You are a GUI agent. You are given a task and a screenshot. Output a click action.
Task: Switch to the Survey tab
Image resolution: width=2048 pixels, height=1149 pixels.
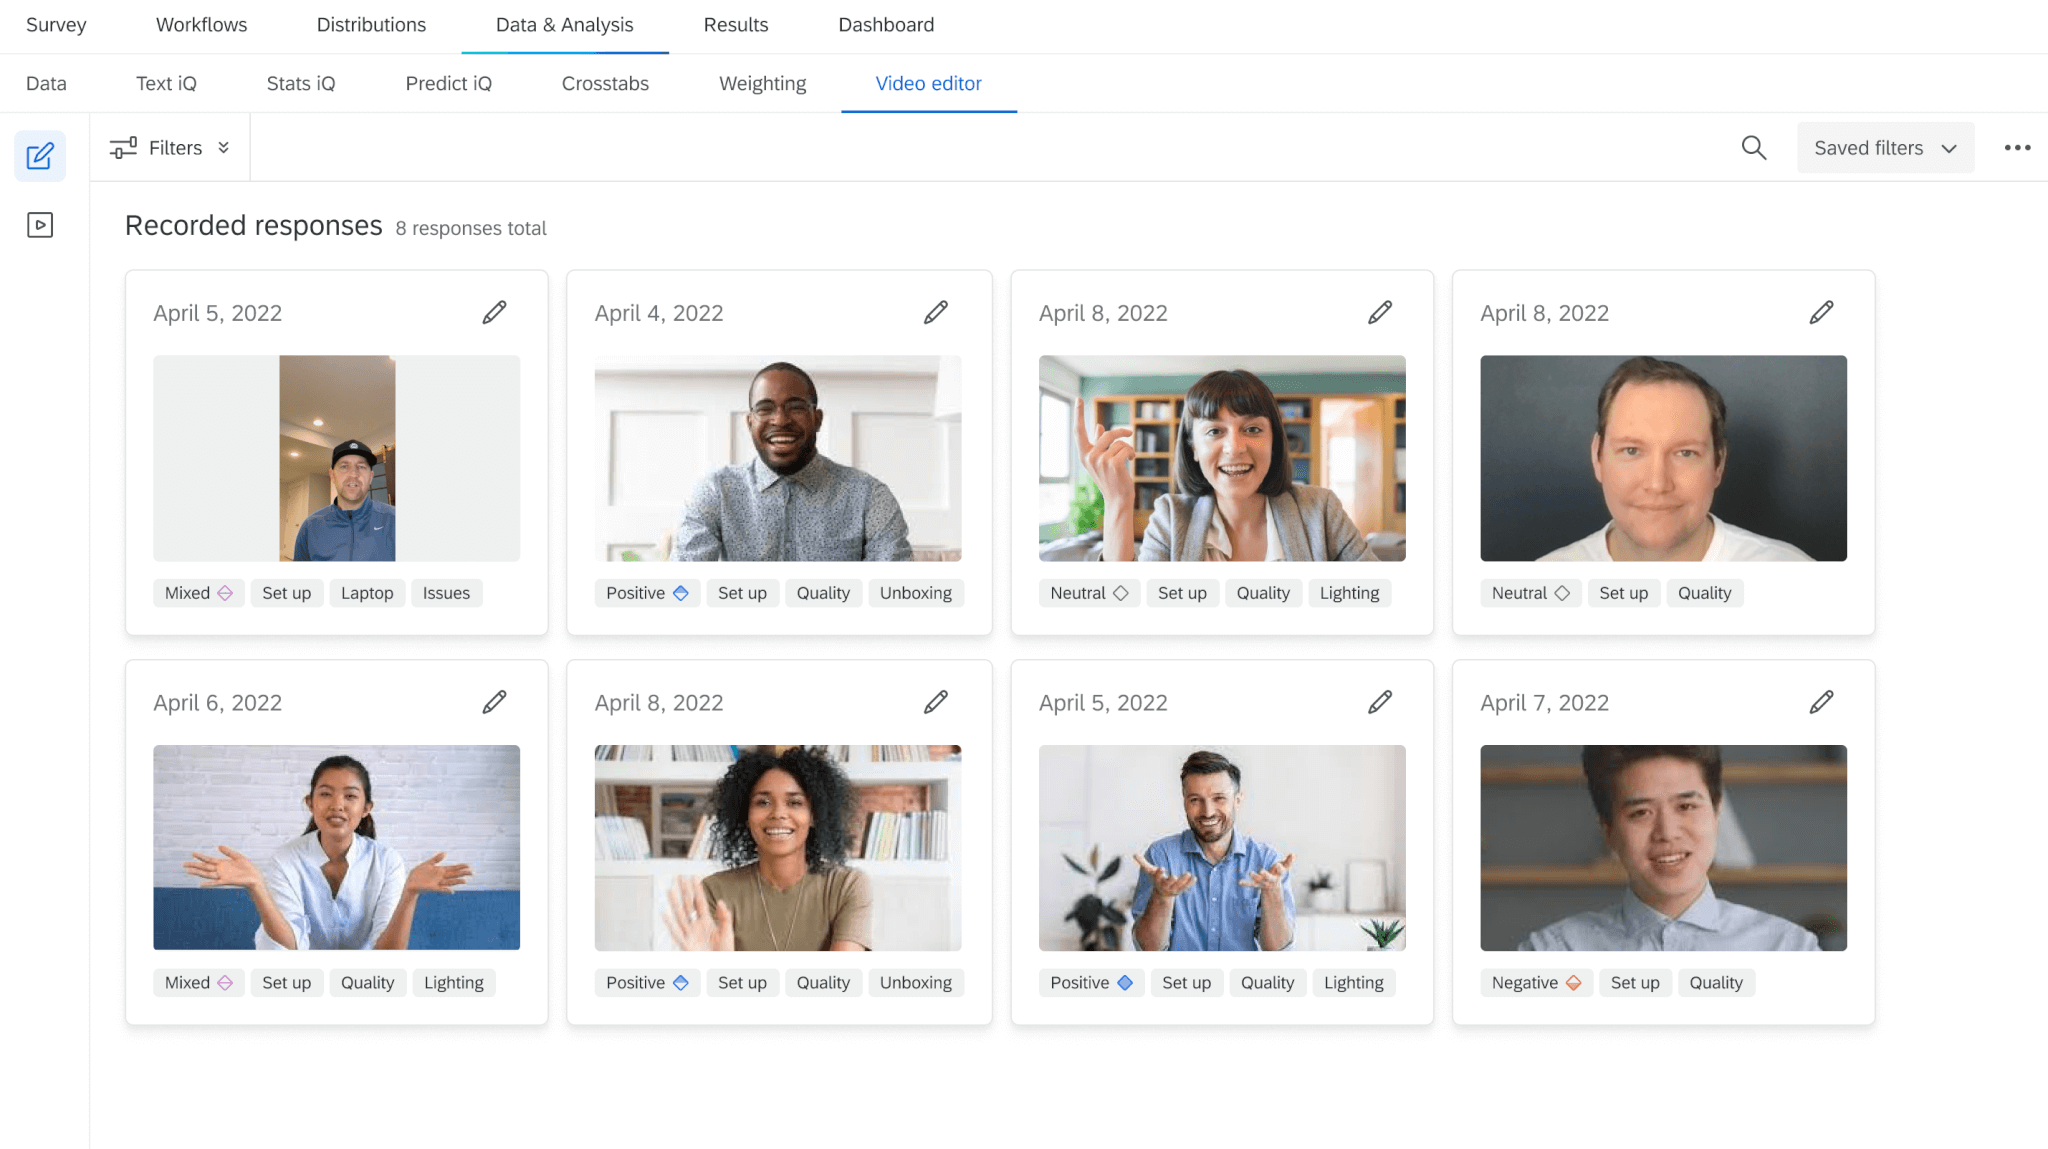point(56,25)
